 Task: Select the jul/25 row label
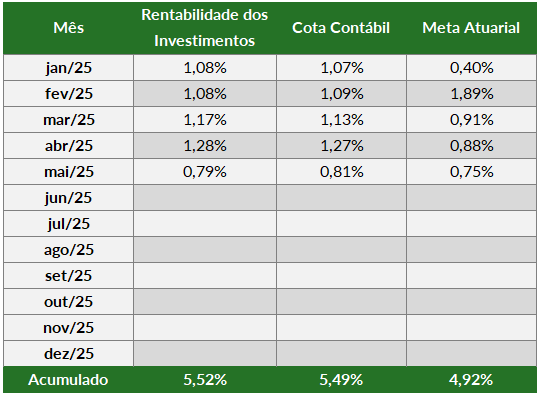point(69,224)
